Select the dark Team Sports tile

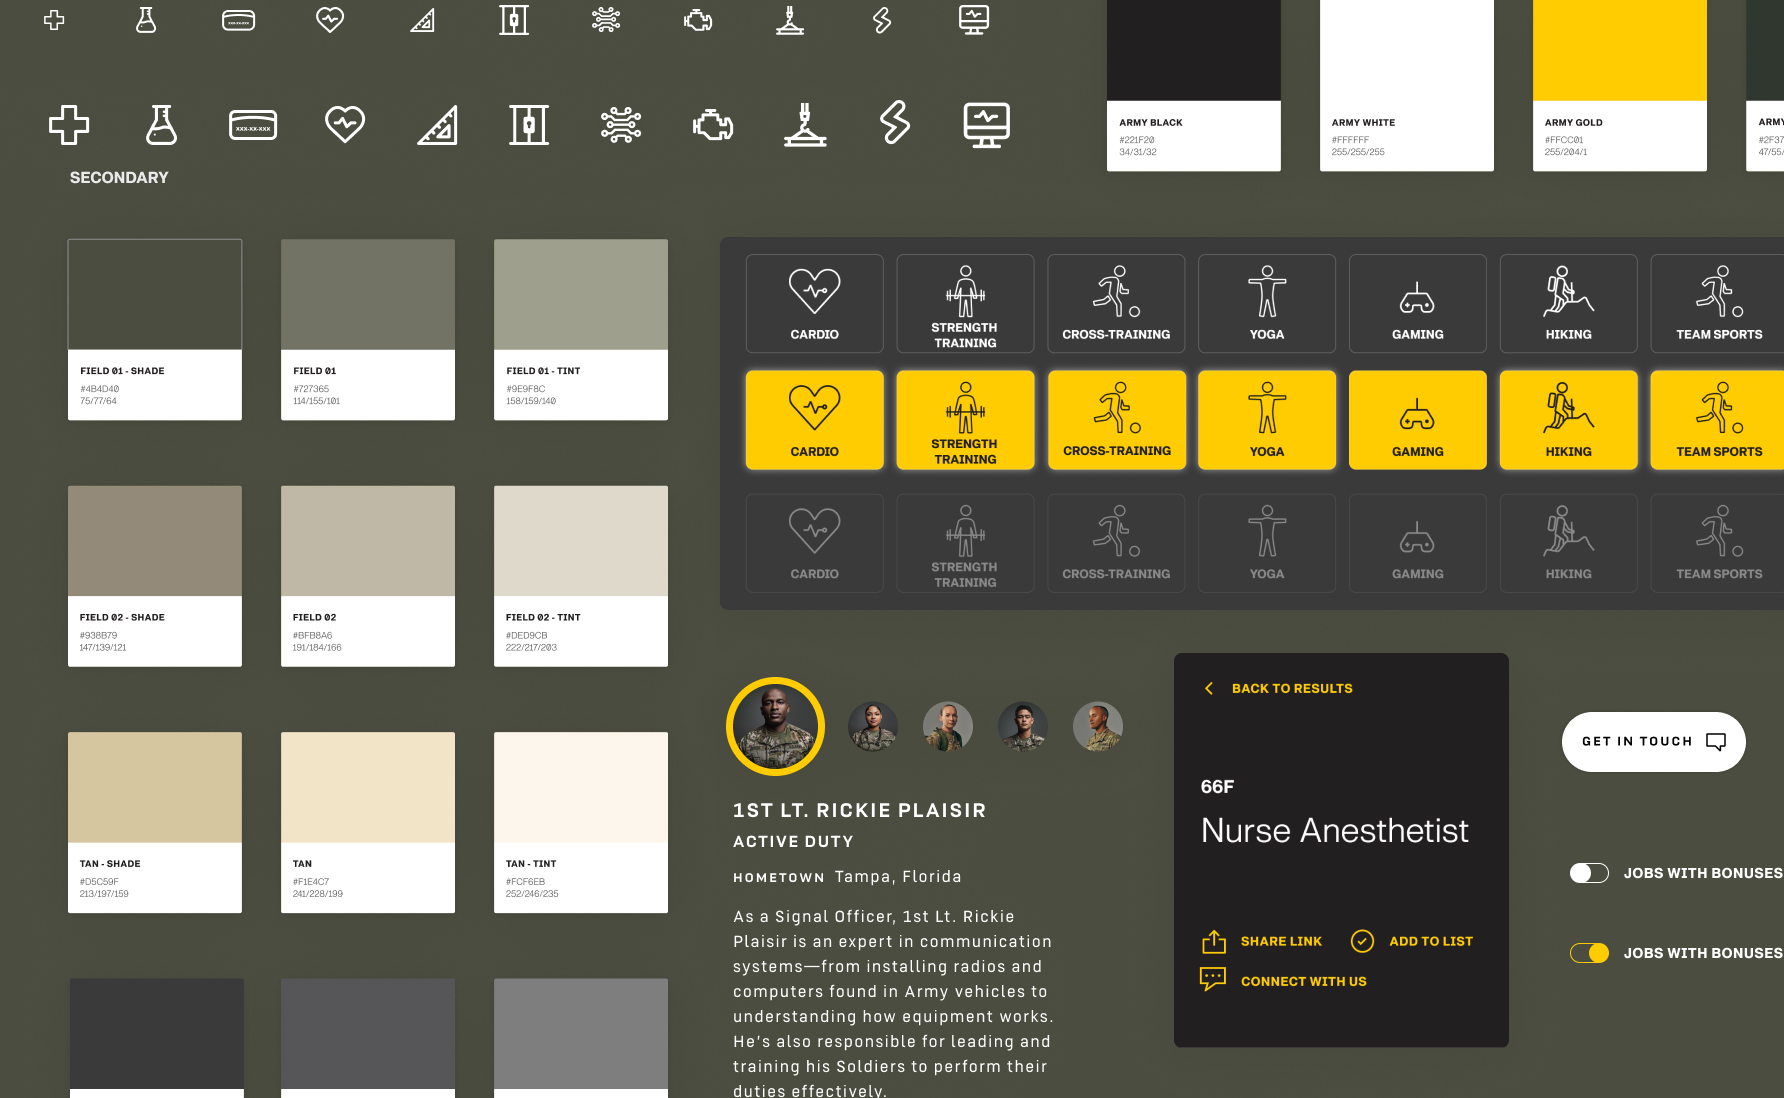coord(1717,304)
